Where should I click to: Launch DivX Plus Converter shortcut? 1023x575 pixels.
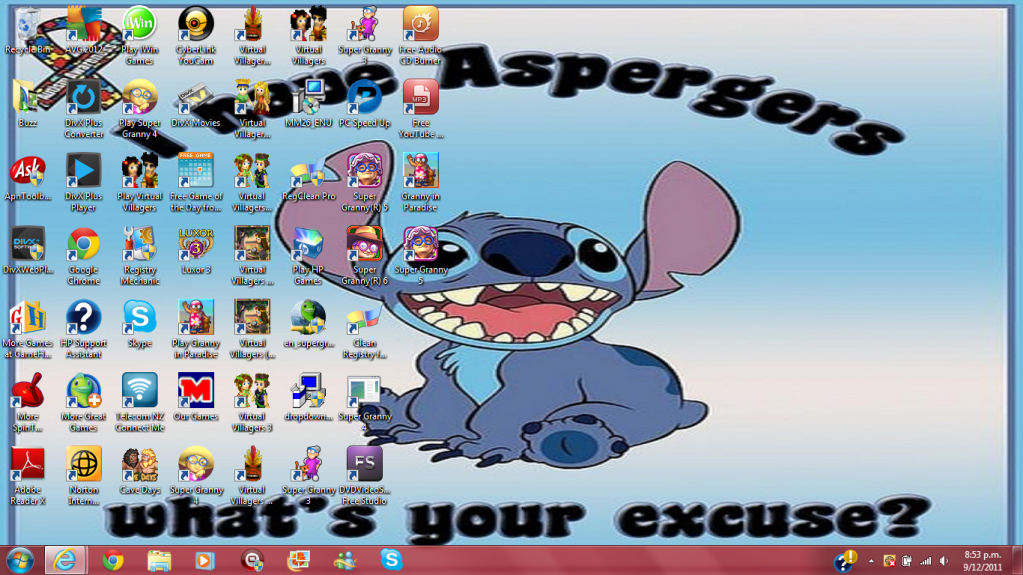tap(84, 109)
